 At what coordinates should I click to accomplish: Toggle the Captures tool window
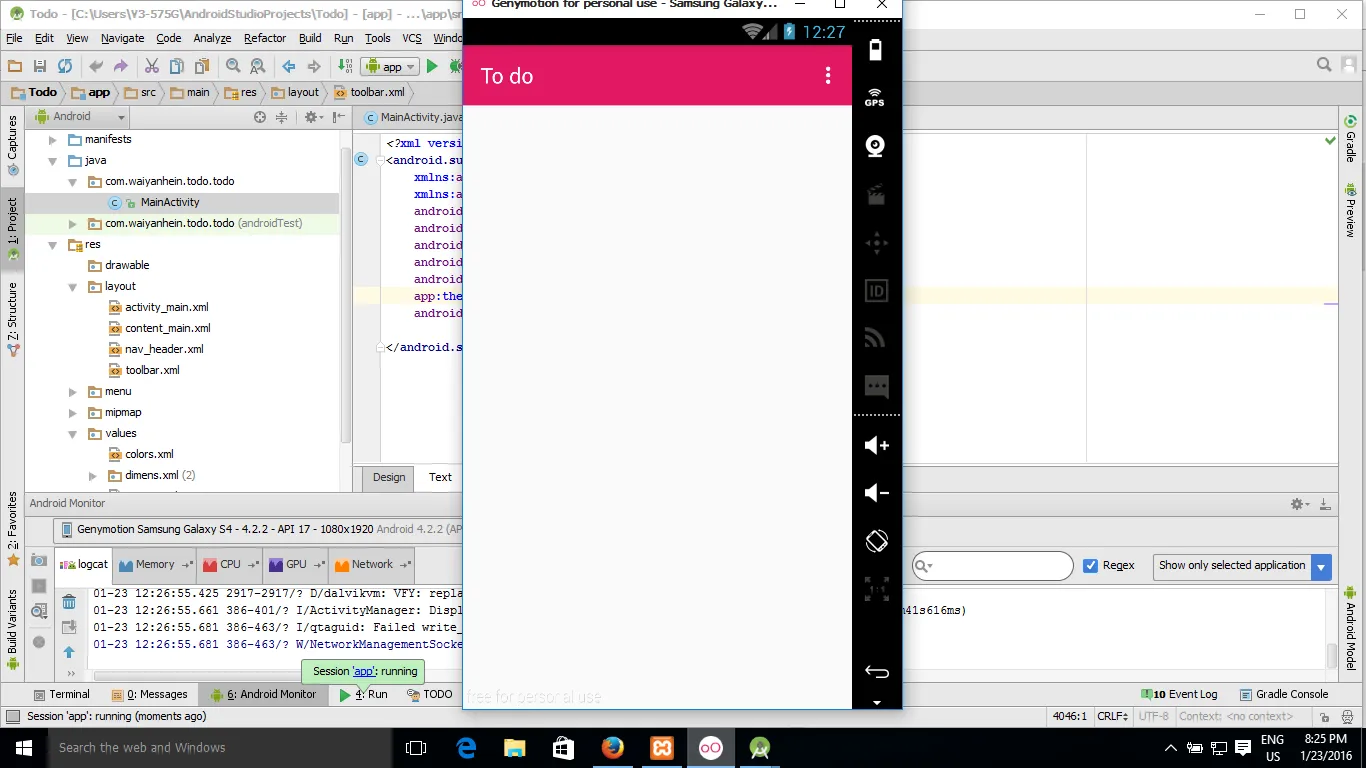click(13, 145)
